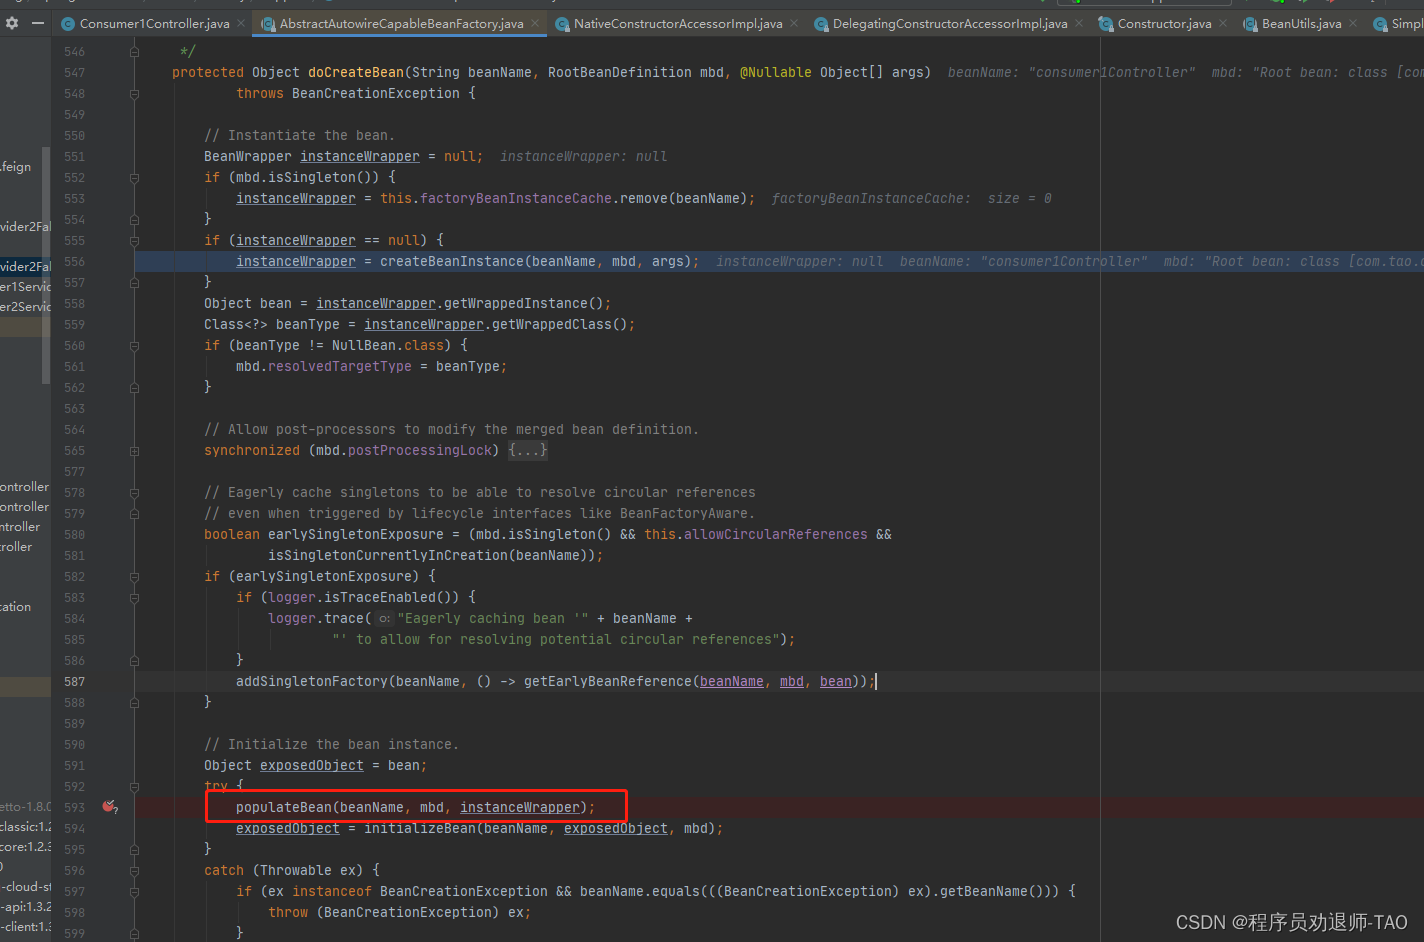Screen dimensions: 1424x942
Task: Collapse the isSingleton if-block at line 552
Action: pyautogui.click(x=134, y=178)
